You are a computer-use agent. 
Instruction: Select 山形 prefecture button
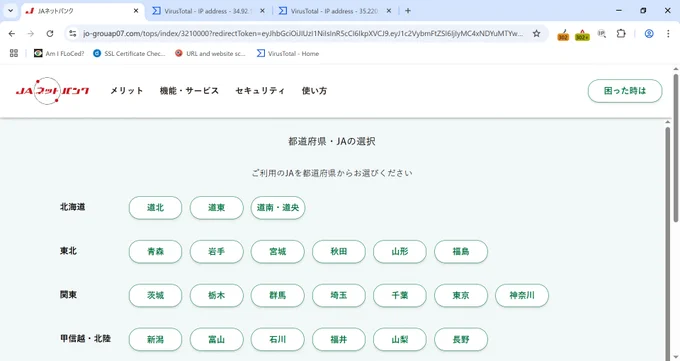tap(400, 252)
